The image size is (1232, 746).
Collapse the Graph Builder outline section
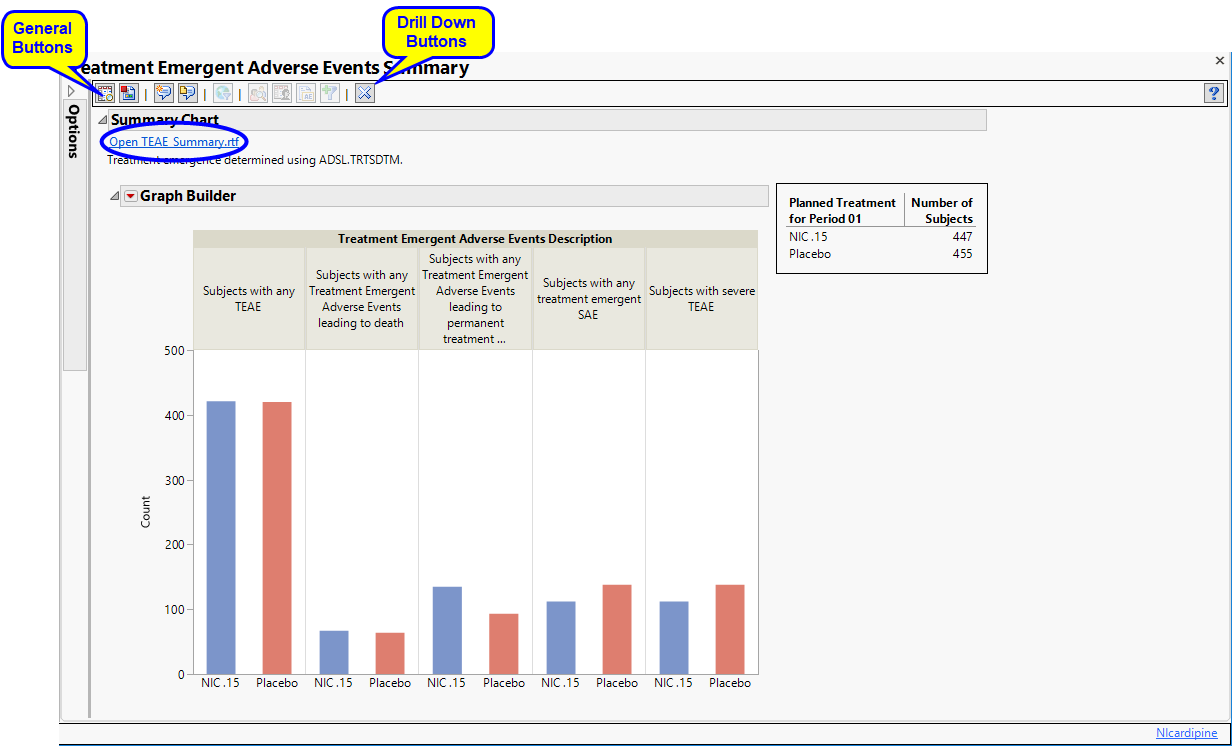(114, 196)
